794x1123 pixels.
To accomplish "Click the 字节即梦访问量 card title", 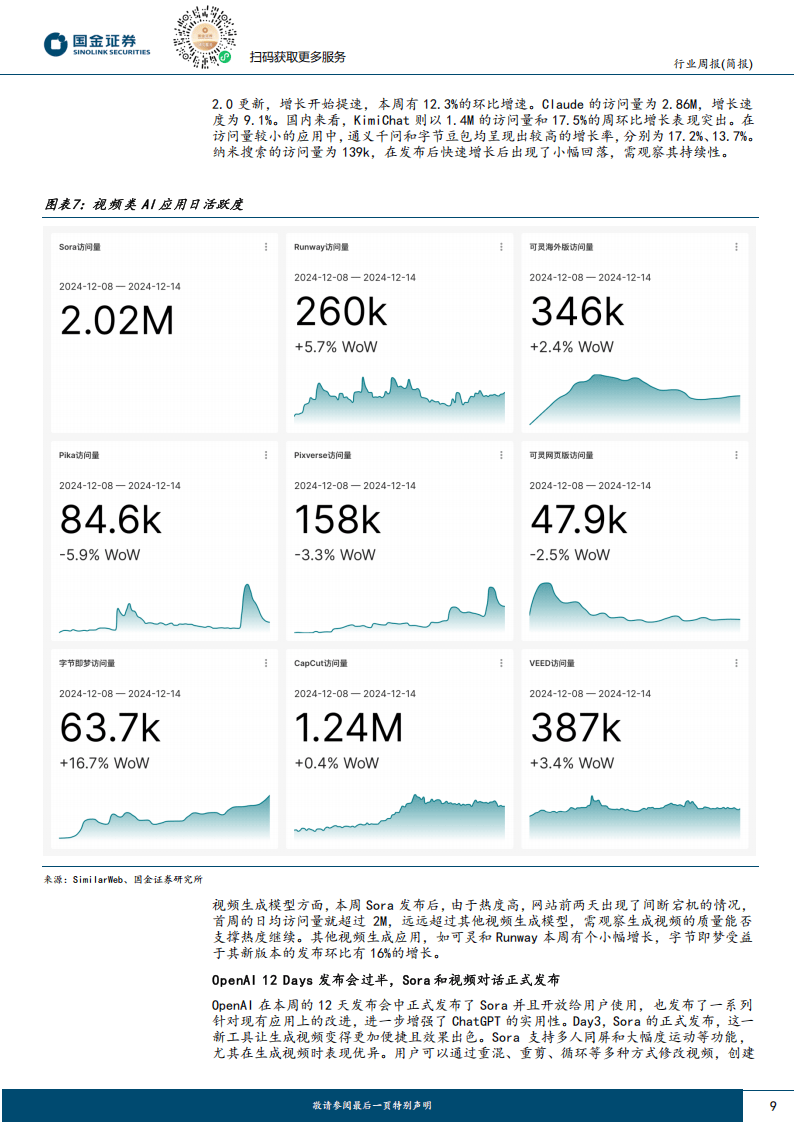I will point(87,663).
